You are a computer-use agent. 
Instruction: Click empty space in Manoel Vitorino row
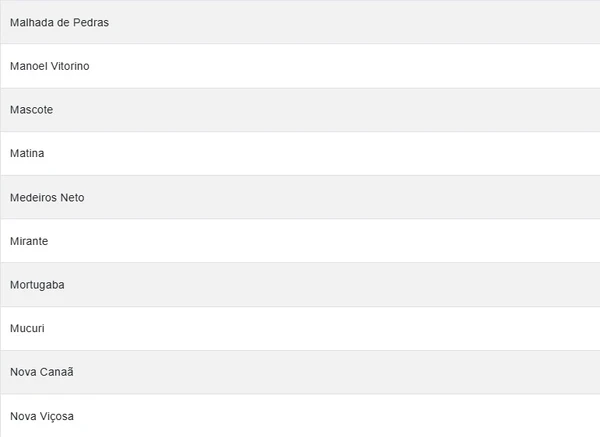tap(350, 66)
